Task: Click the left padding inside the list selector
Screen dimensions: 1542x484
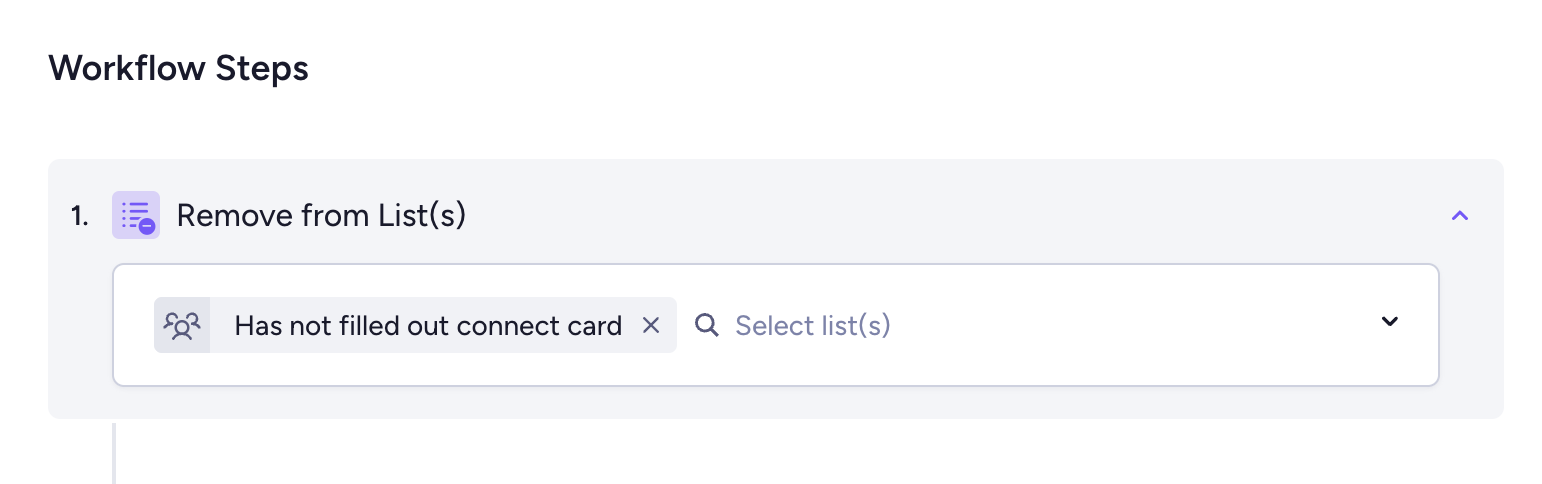Action: point(133,325)
